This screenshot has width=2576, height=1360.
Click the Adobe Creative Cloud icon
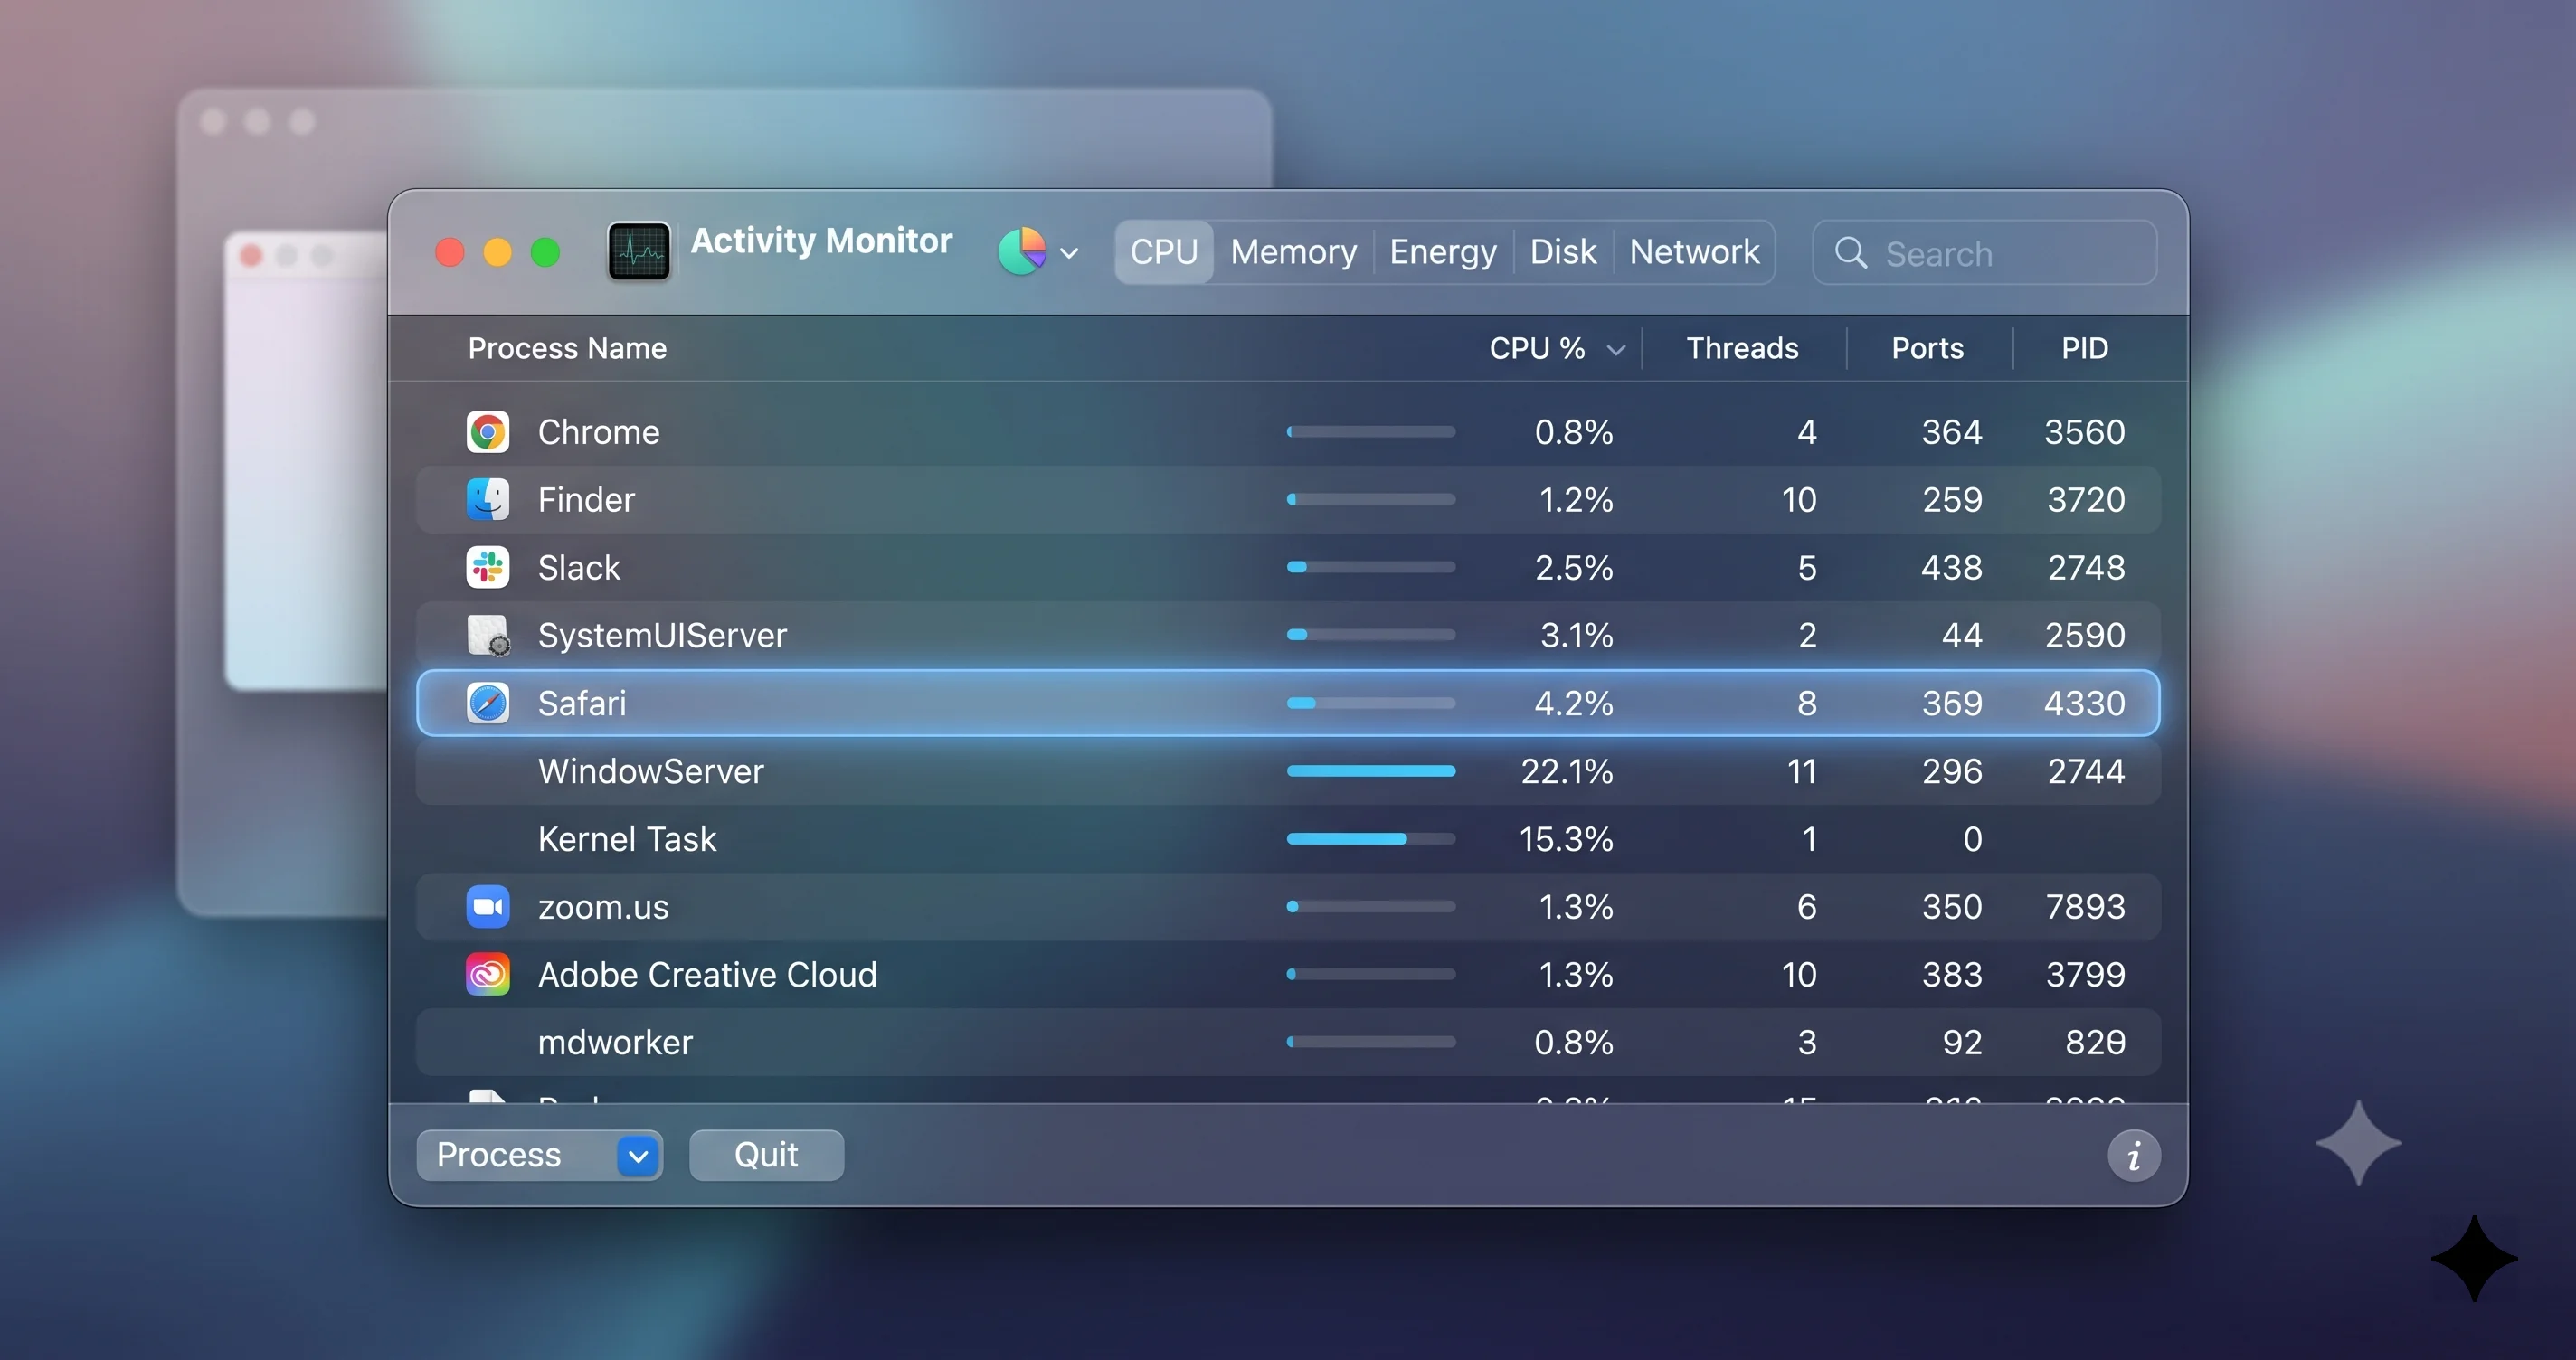[x=488, y=974]
